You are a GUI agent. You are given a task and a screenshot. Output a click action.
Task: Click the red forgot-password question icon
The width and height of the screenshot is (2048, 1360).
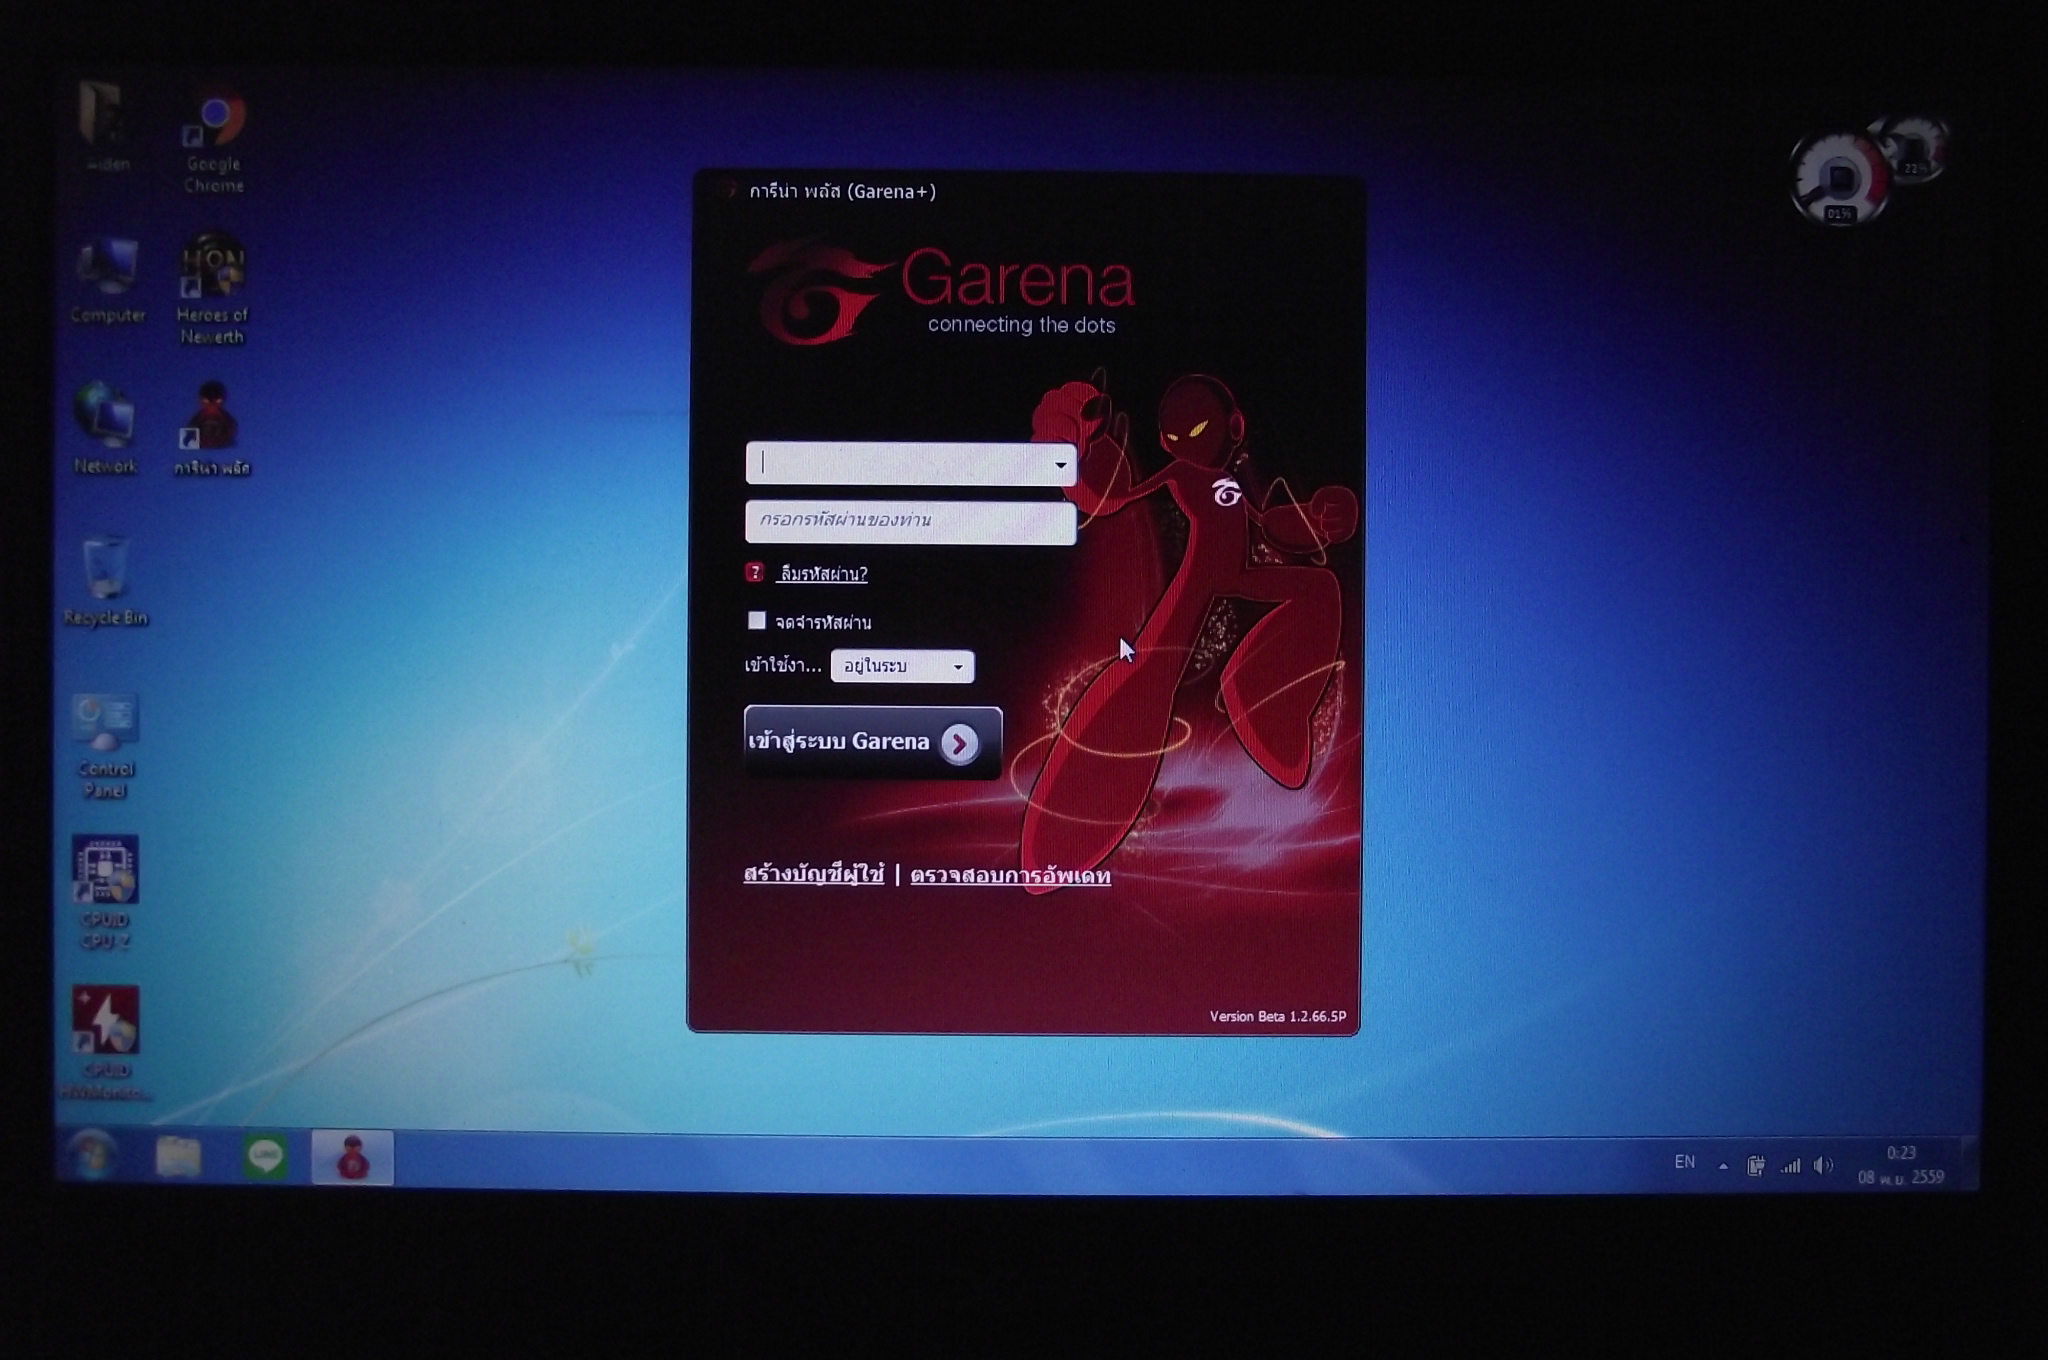(x=755, y=572)
